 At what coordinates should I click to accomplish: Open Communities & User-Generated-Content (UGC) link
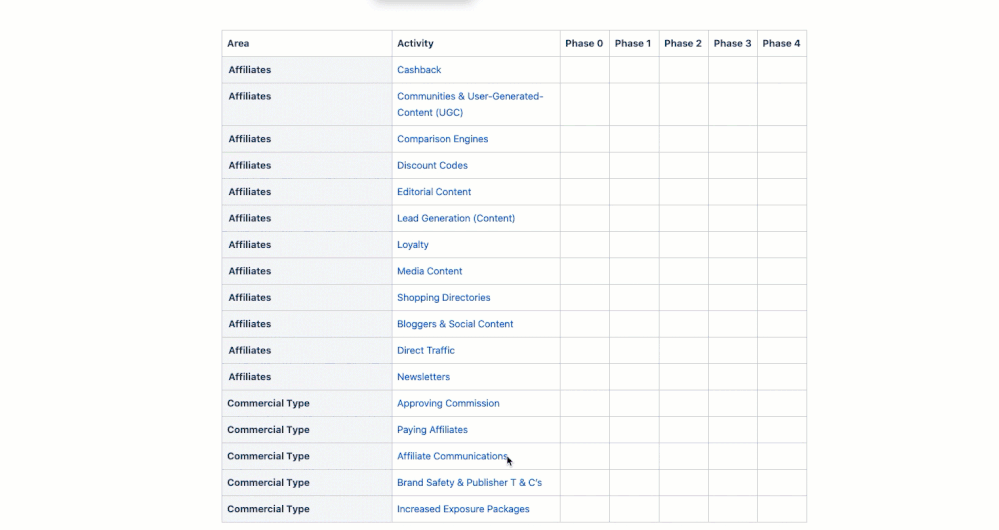470,104
